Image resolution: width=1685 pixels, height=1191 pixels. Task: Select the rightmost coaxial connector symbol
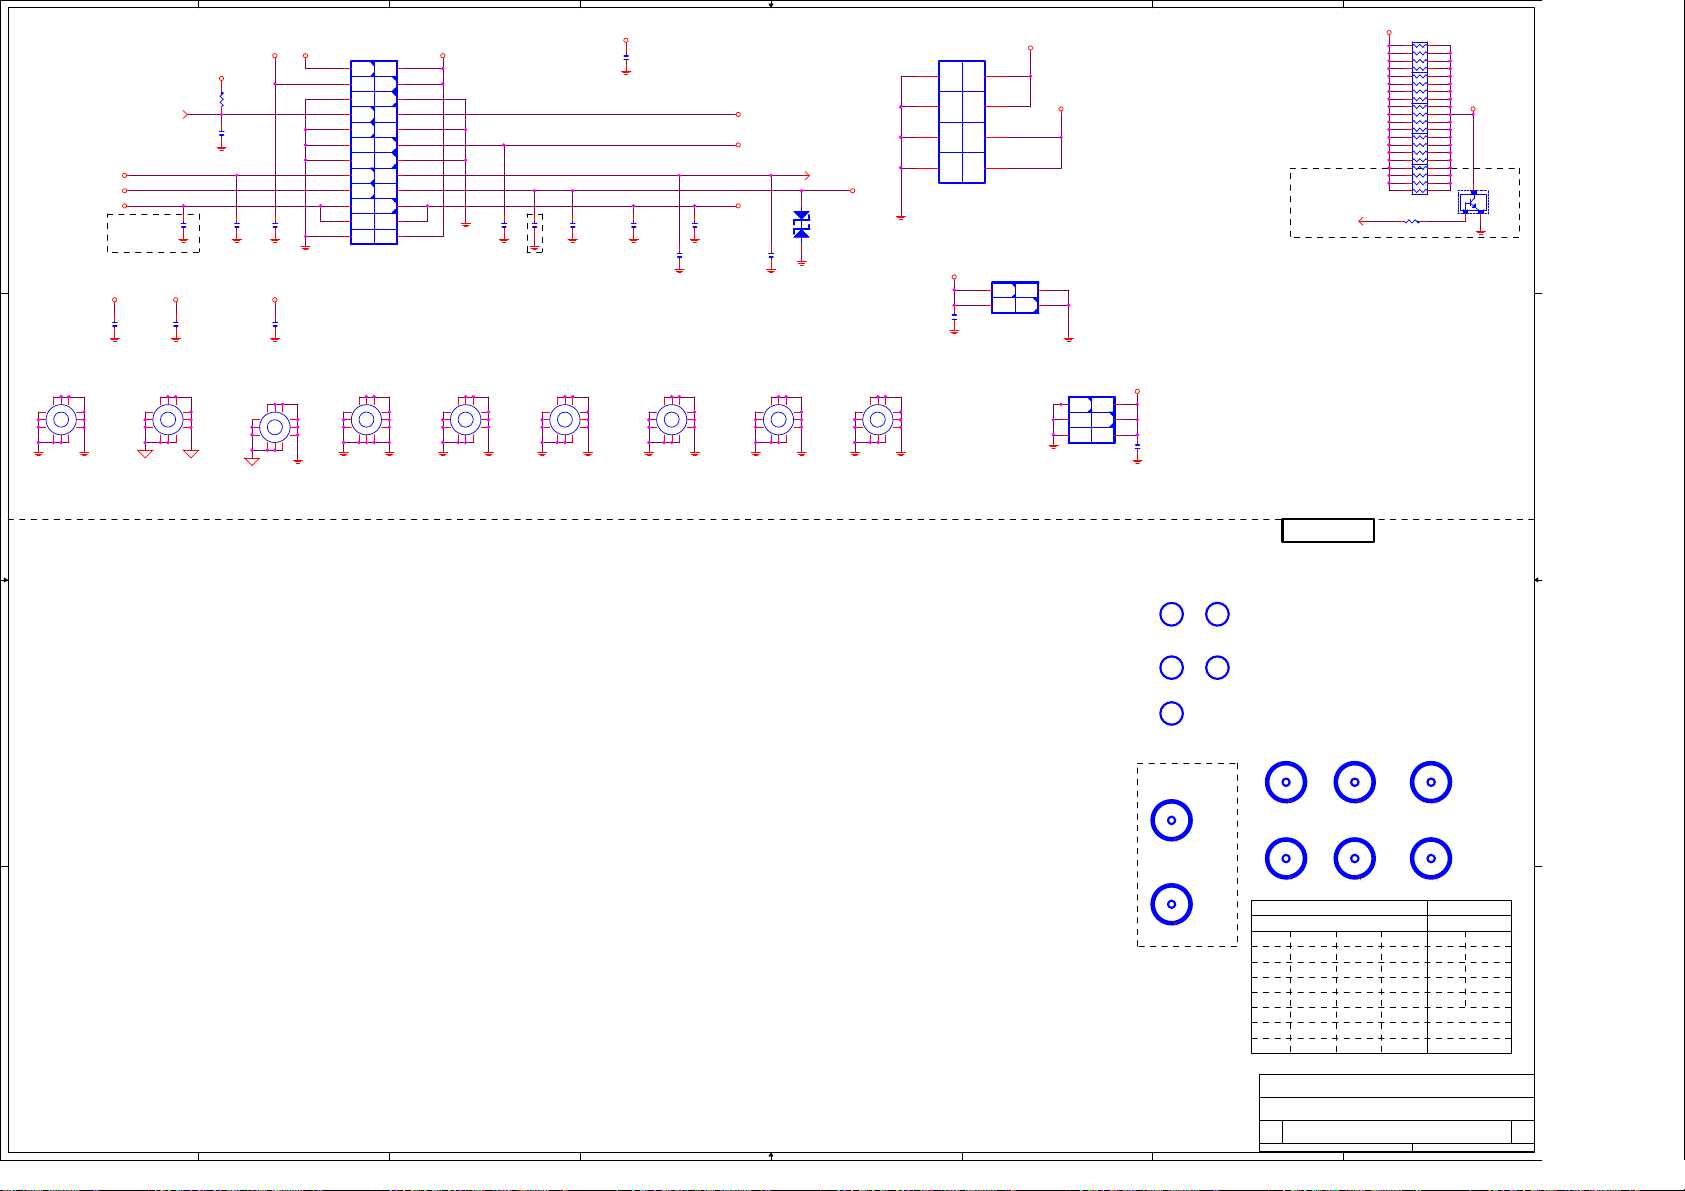click(878, 420)
